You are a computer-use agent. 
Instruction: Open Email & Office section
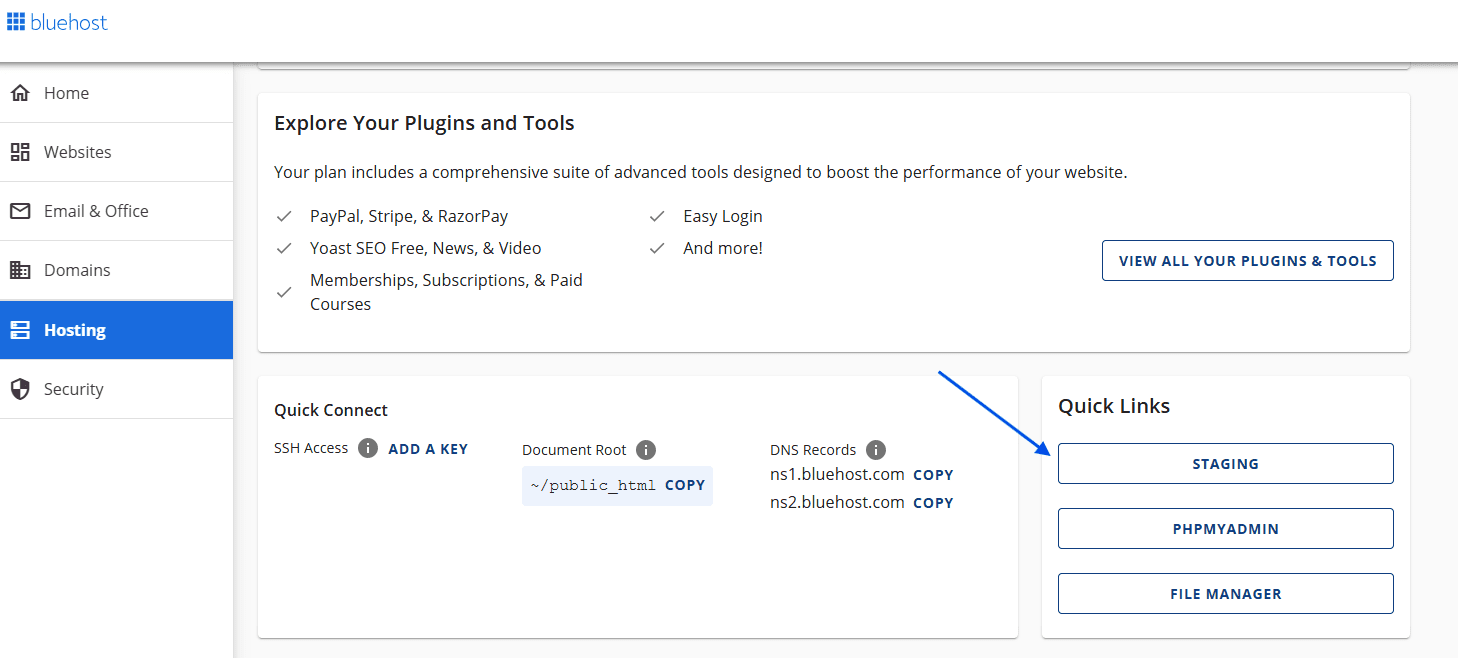(x=116, y=211)
